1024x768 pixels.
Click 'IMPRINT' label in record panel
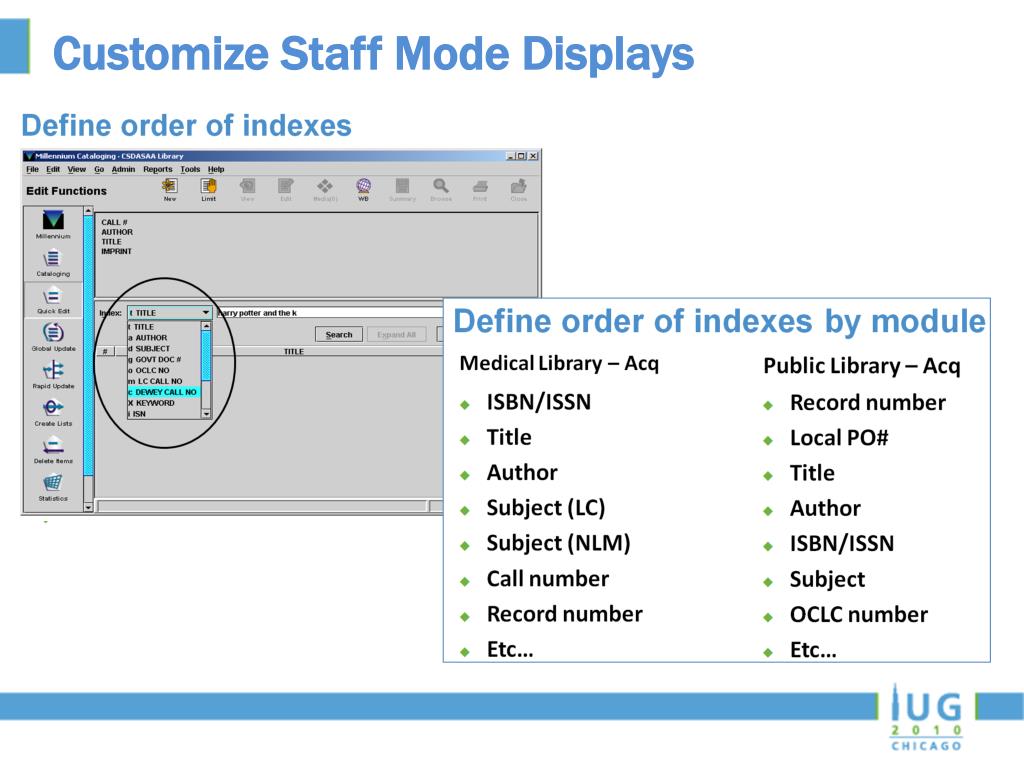point(117,251)
